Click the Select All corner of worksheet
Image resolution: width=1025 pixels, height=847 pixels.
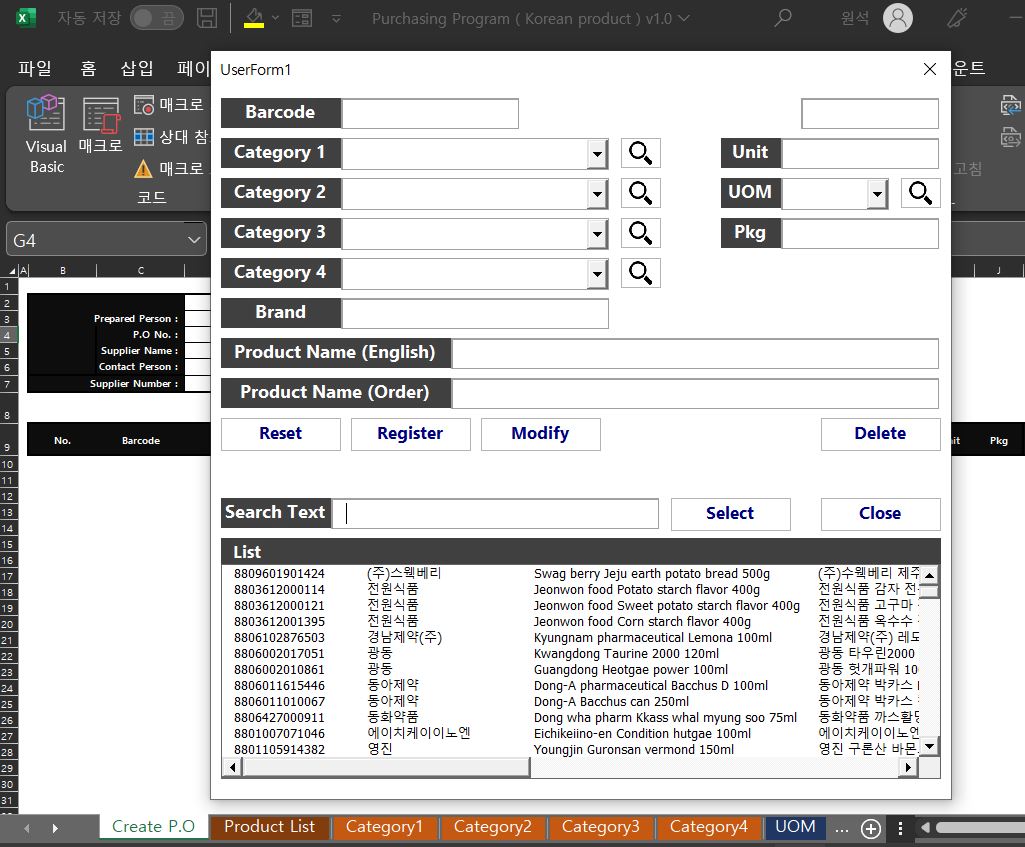[12, 270]
